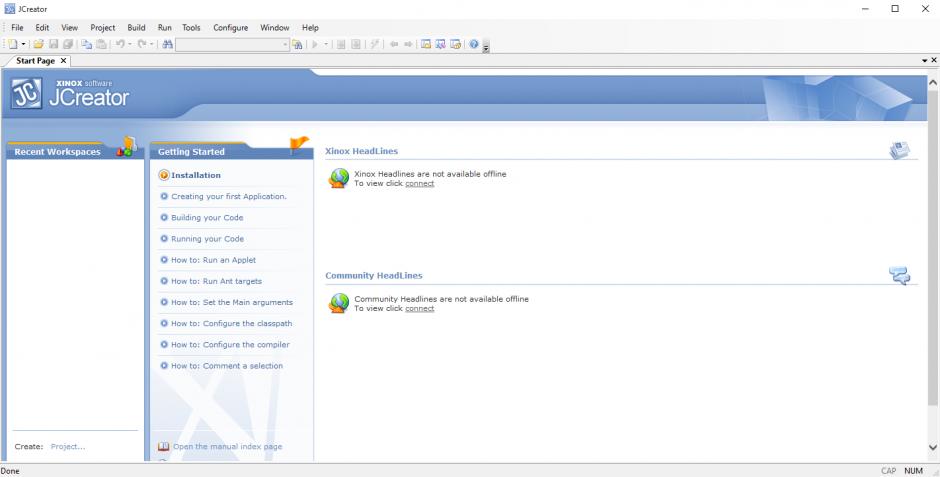The width and height of the screenshot is (940, 477).
Task: Click the globe icon under Community HeadLines
Action: [339, 303]
